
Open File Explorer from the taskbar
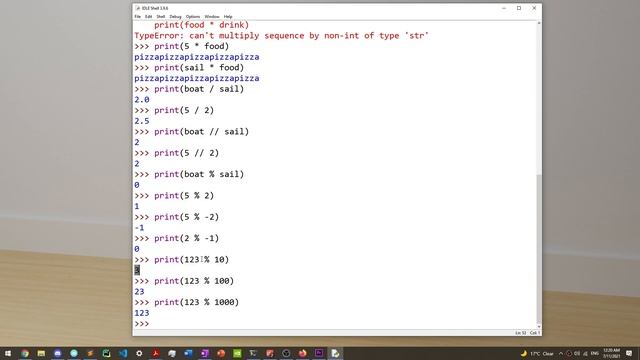click(41, 353)
